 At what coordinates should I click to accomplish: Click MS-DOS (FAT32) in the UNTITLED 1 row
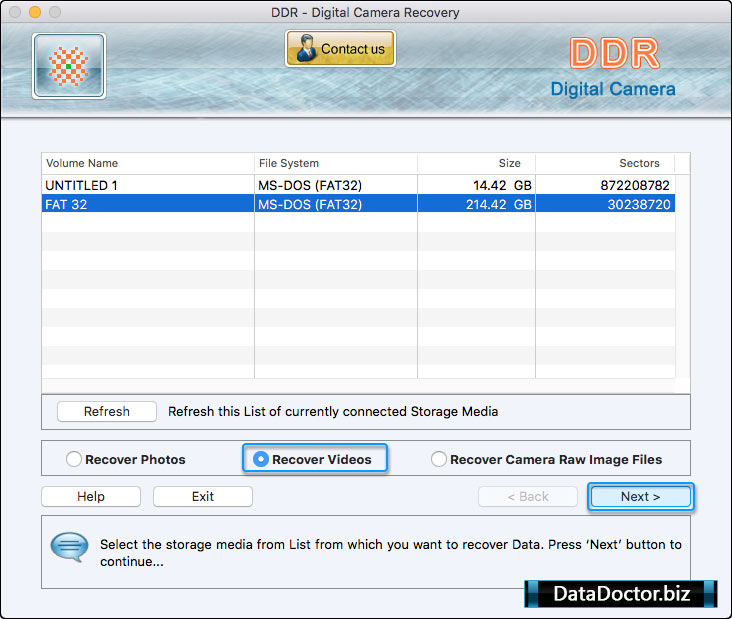[310, 185]
